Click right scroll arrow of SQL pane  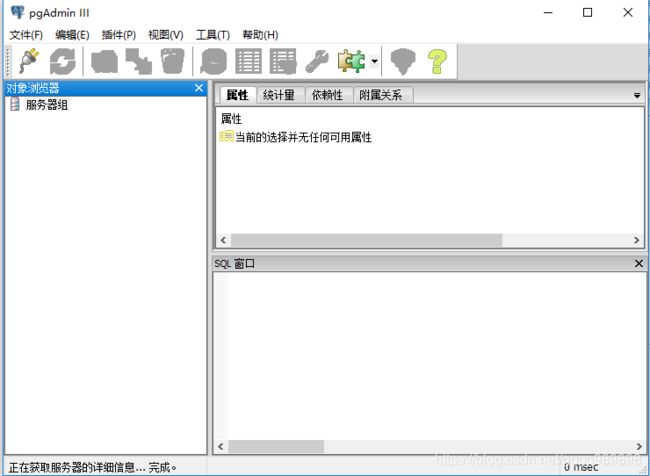pos(639,447)
